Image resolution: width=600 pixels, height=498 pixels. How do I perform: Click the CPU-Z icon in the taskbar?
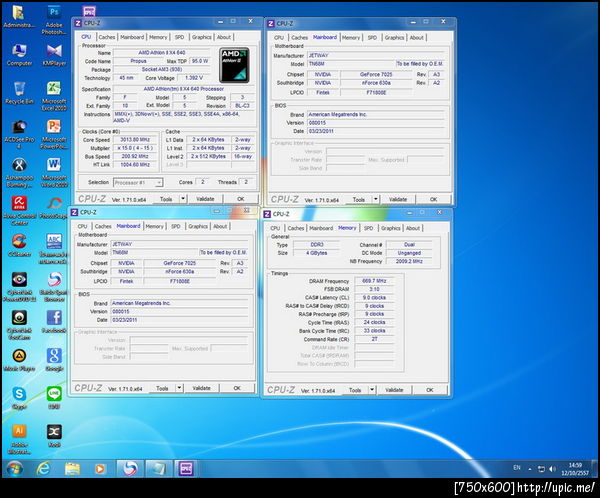(x=185, y=468)
